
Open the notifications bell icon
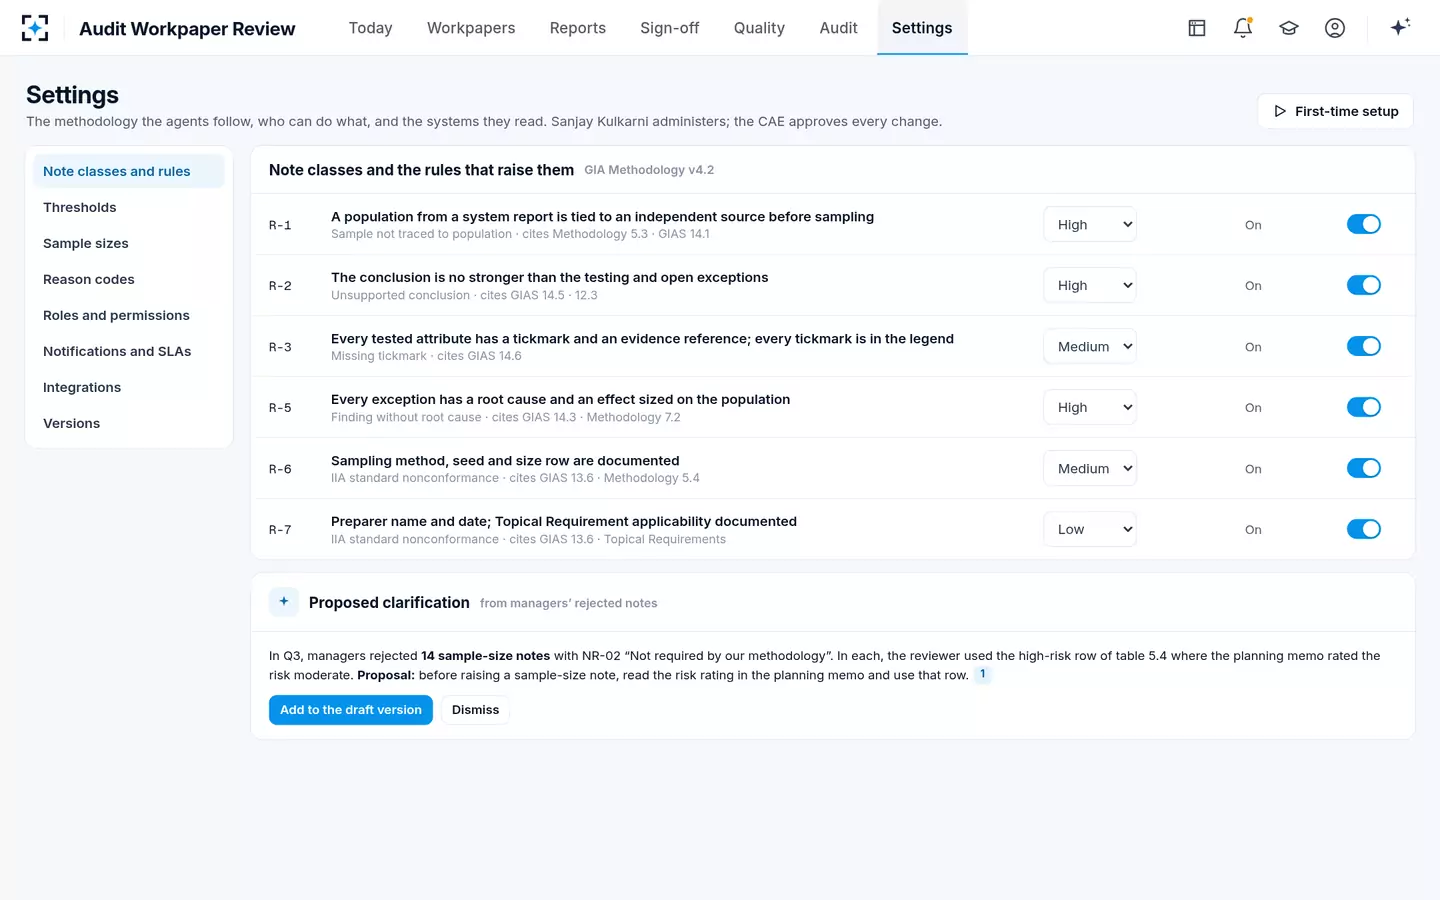1243,28
